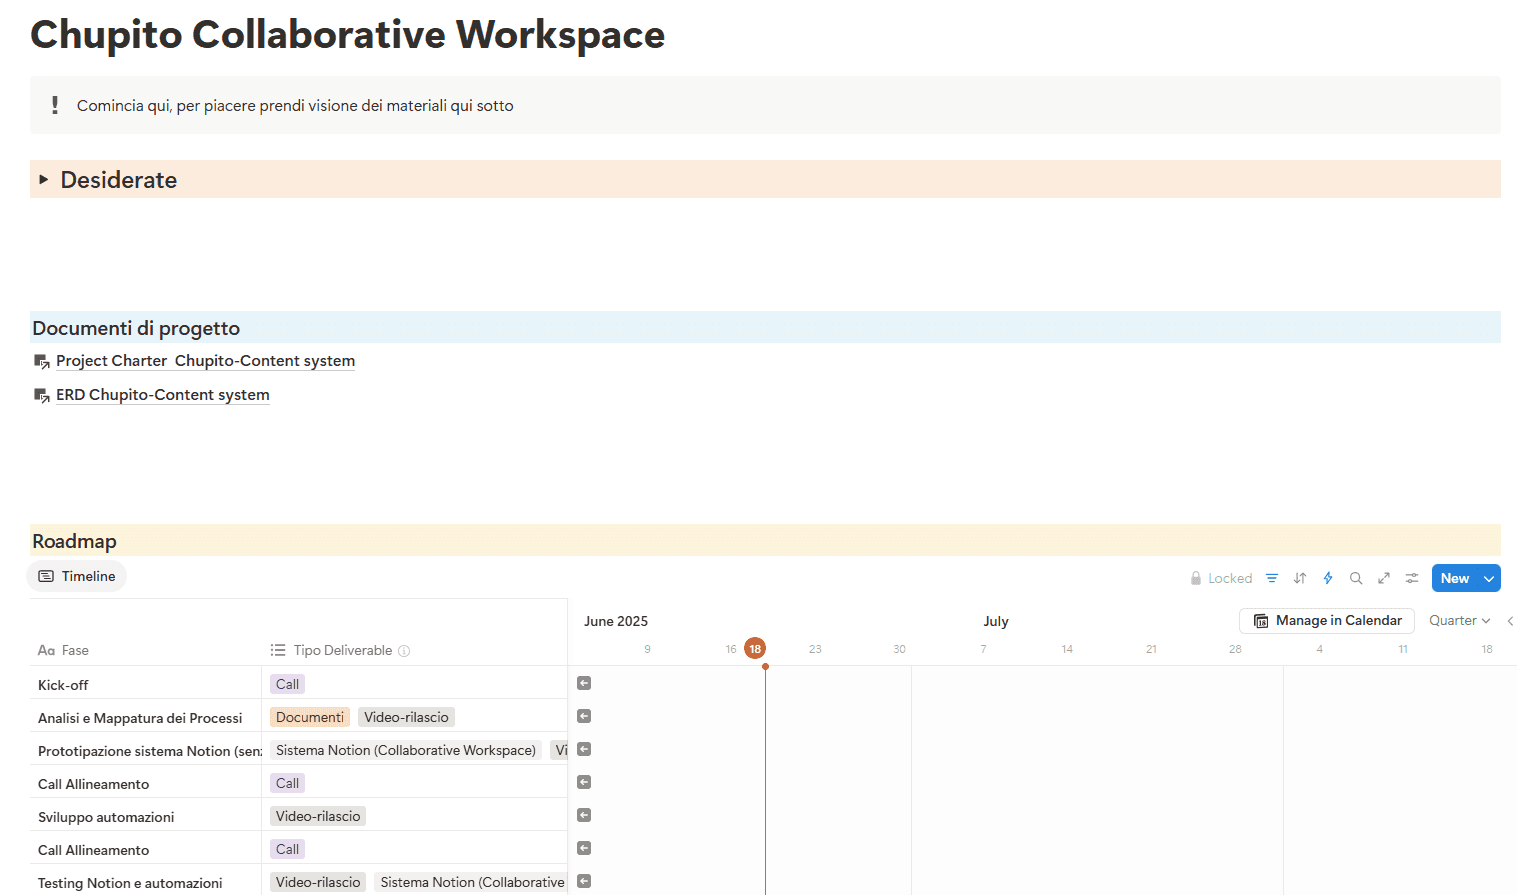The height and width of the screenshot is (895, 1517).
Task: Switch to the Timeline view tab
Action: point(76,576)
